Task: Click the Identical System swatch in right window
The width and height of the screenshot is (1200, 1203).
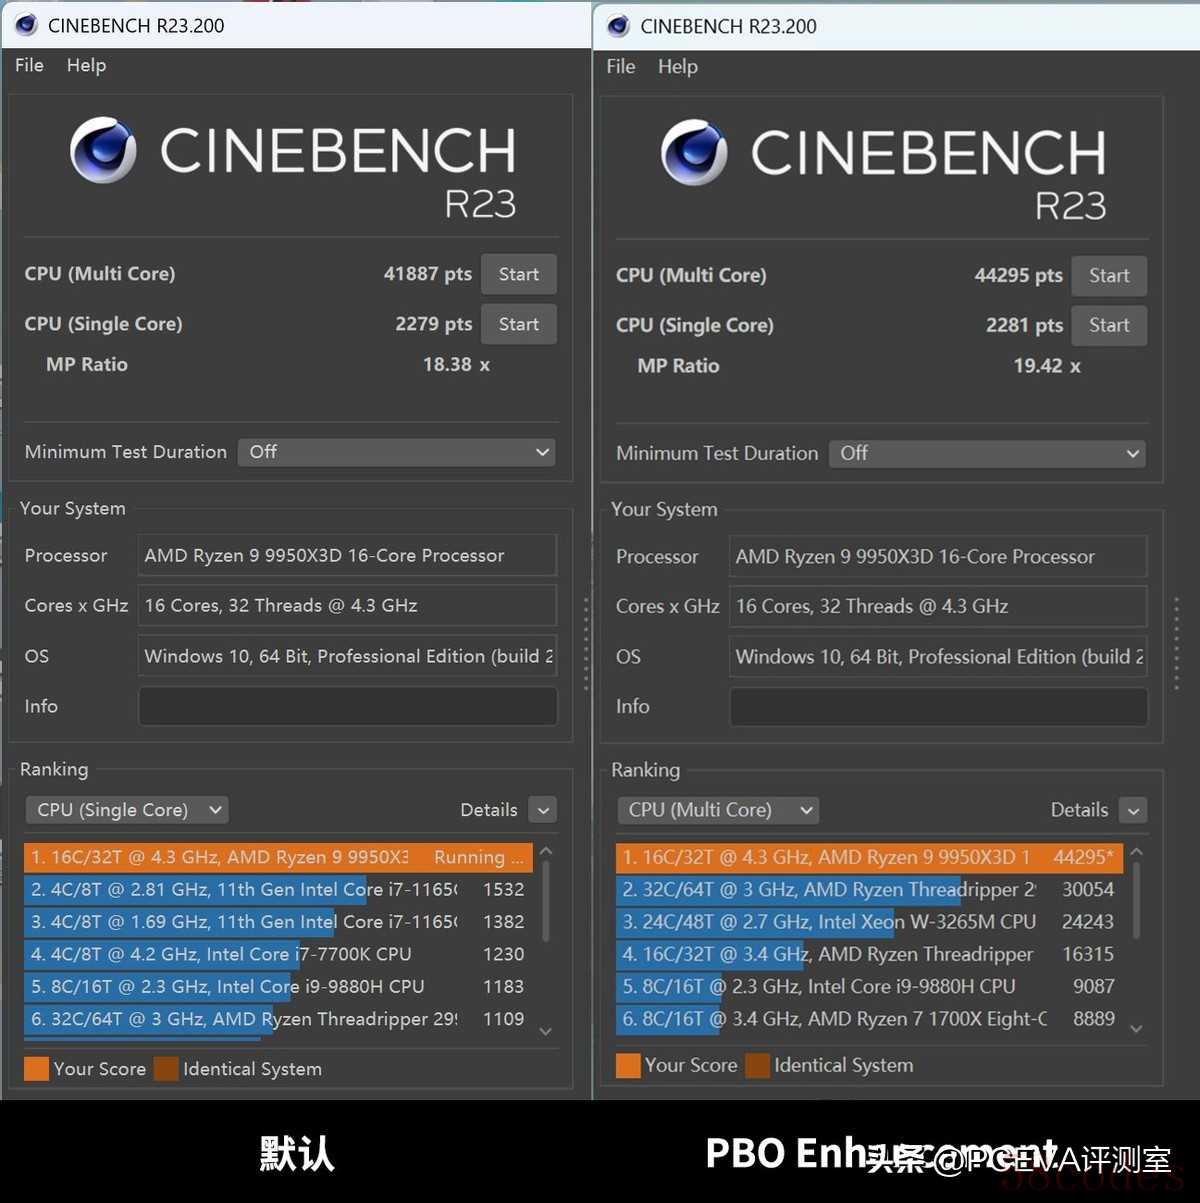Action: 758,1065
